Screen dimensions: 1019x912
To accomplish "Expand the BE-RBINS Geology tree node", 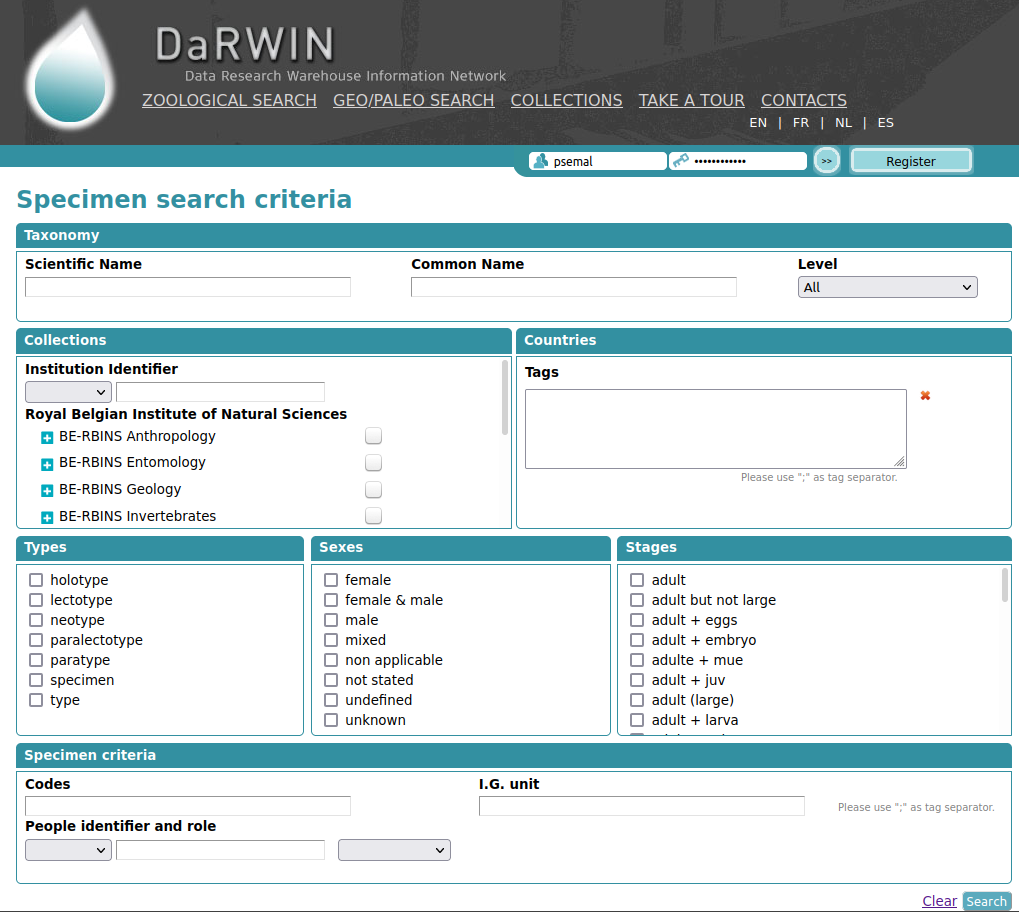I will (46, 490).
